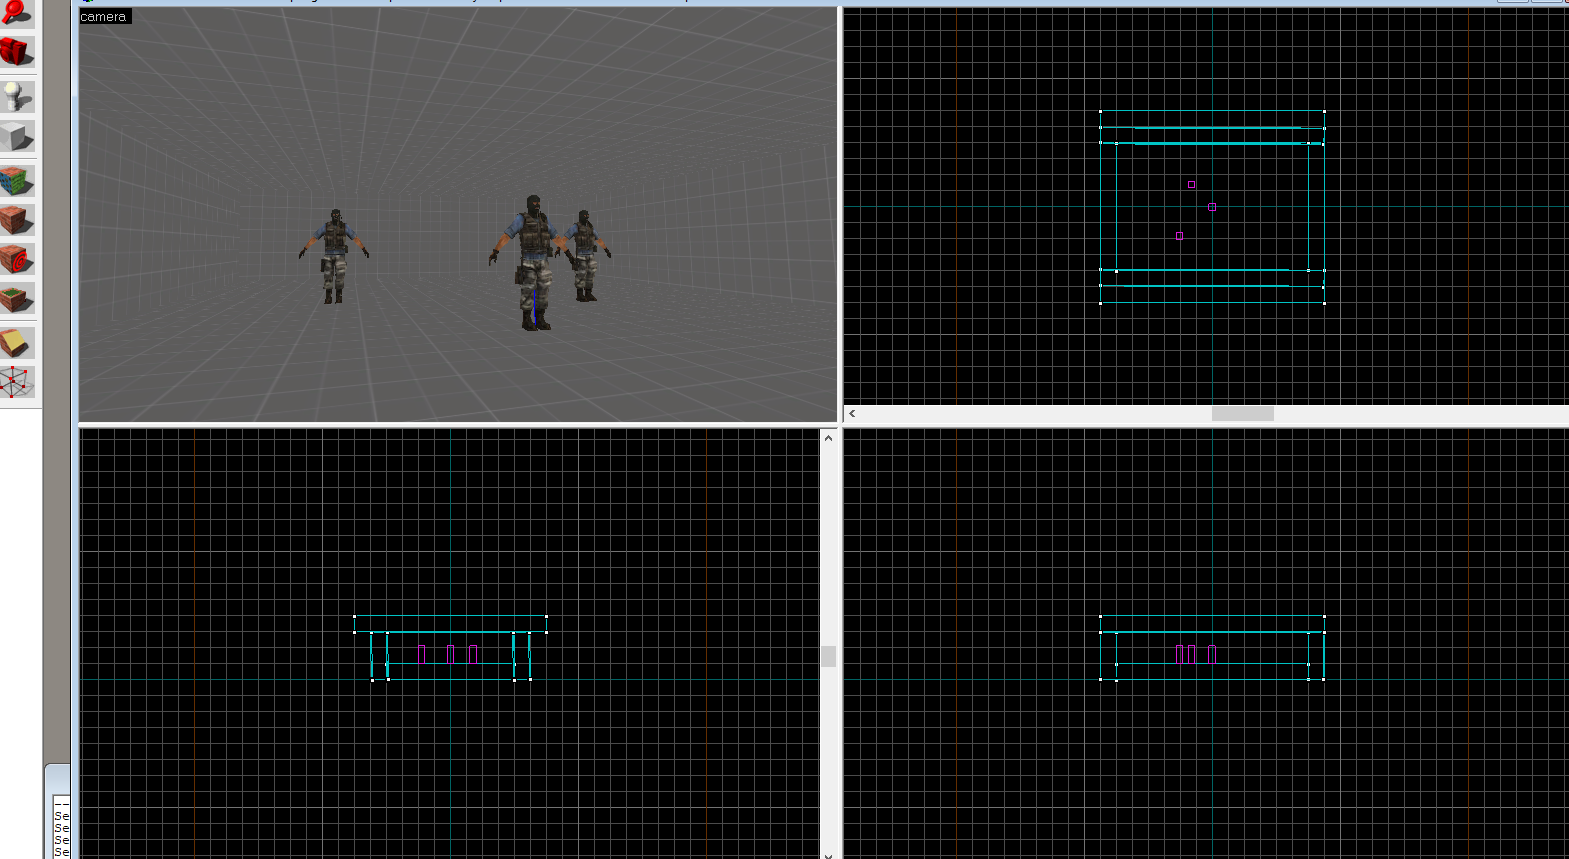Click the top view horizontal scrollbar thumb
This screenshot has height=859, width=1569.
point(1242,414)
